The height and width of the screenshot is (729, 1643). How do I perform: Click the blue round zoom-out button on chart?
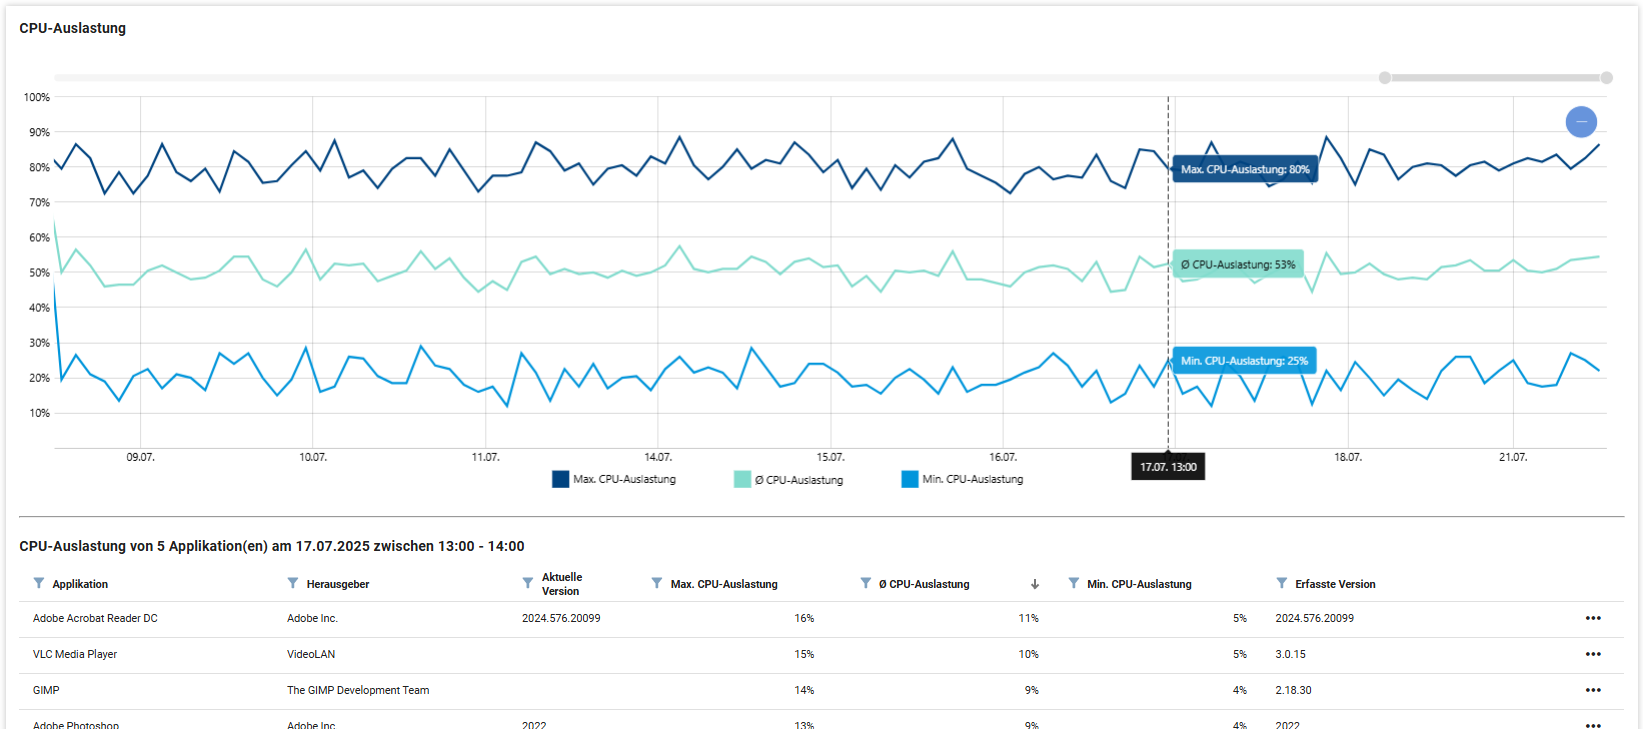pyautogui.click(x=1581, y=122)
